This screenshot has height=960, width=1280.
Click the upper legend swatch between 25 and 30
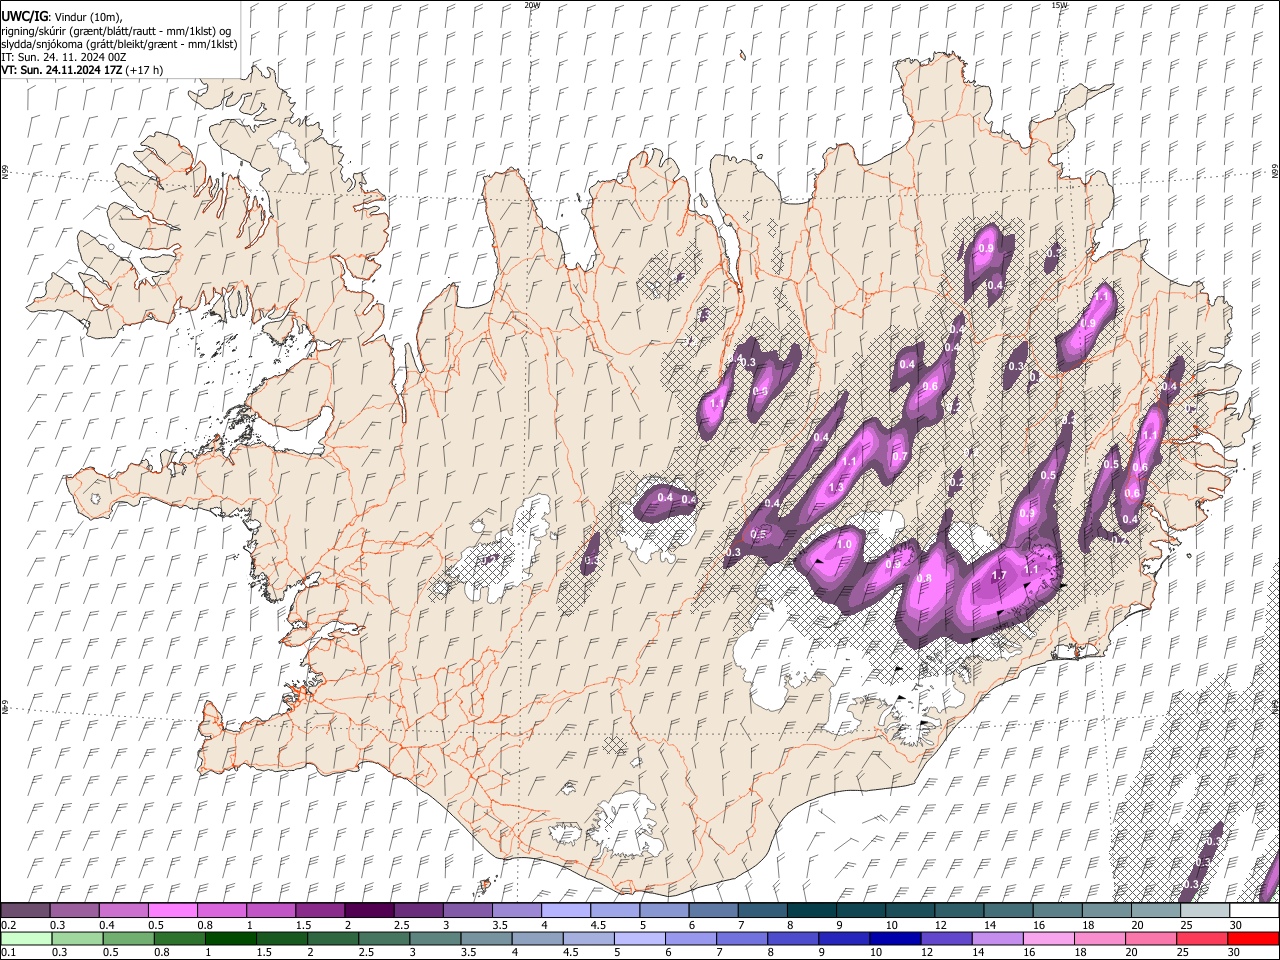point(1205,910)
